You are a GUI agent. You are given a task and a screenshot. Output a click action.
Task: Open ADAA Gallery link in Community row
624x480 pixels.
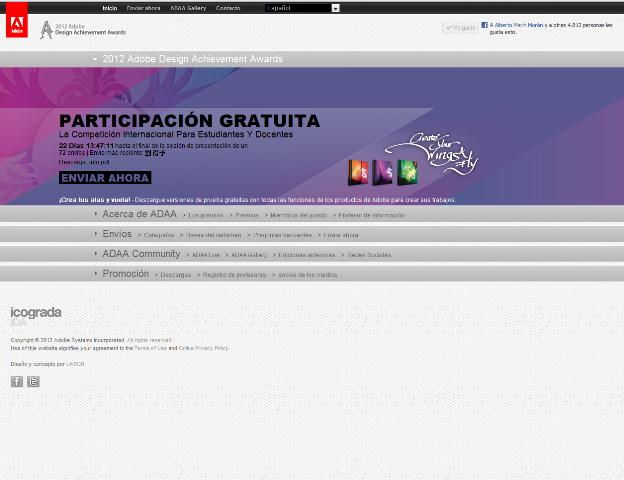coord(249,255)
